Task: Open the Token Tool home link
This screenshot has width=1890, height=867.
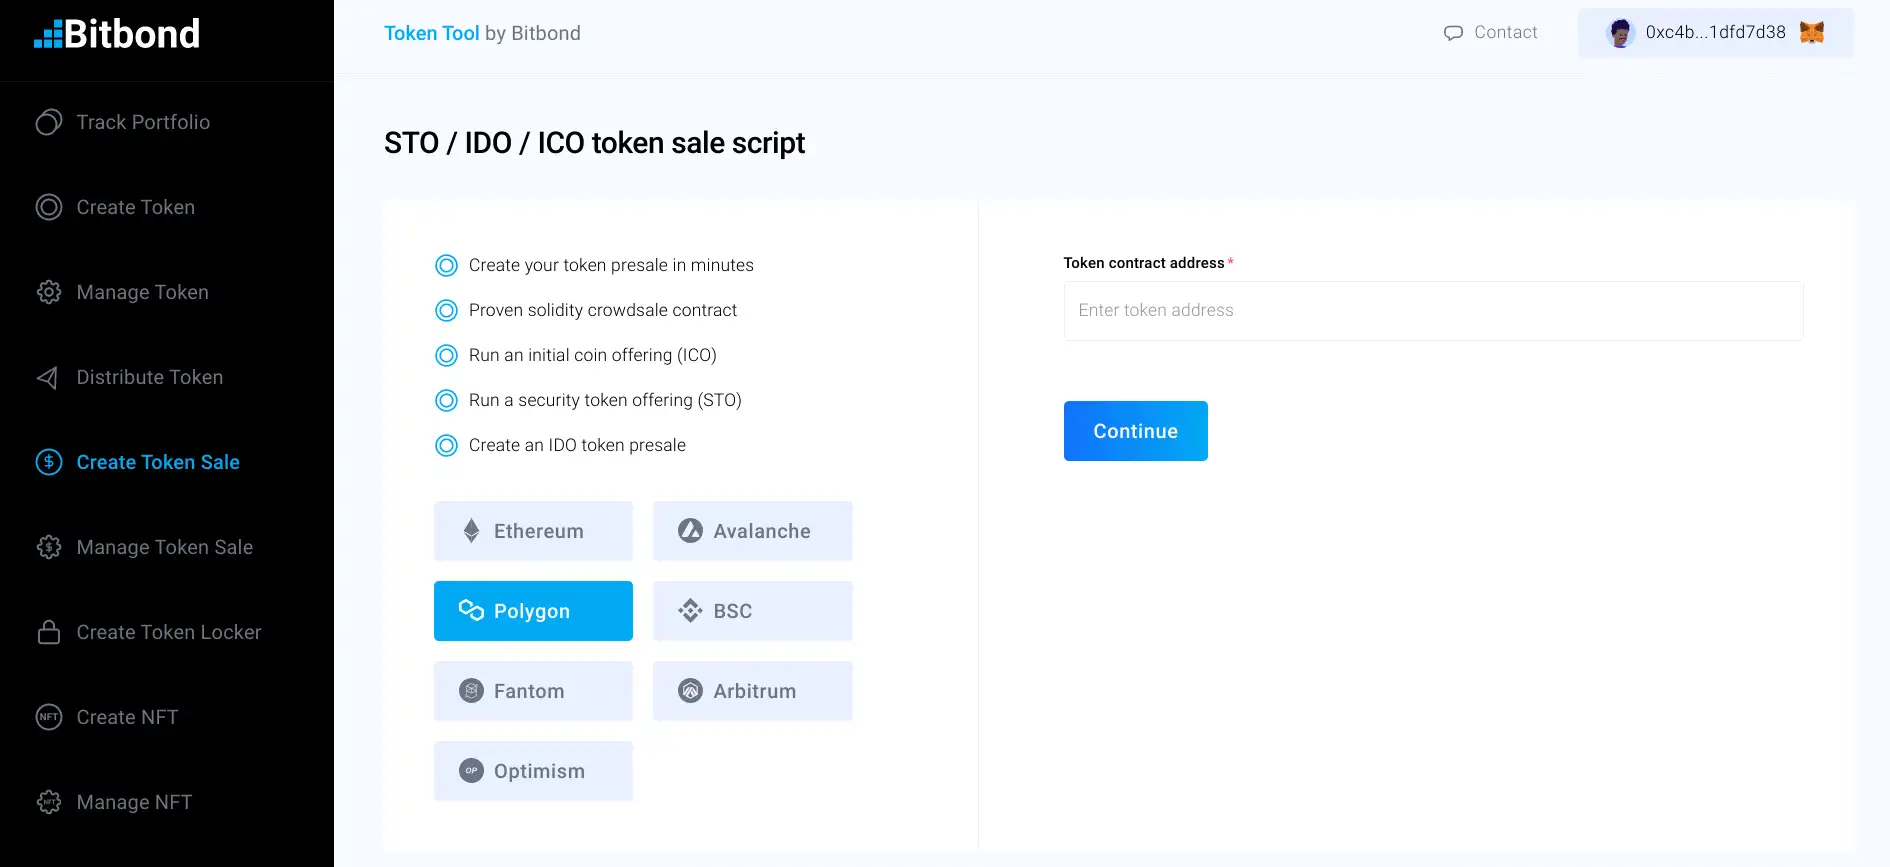Action: pos(432,33)
